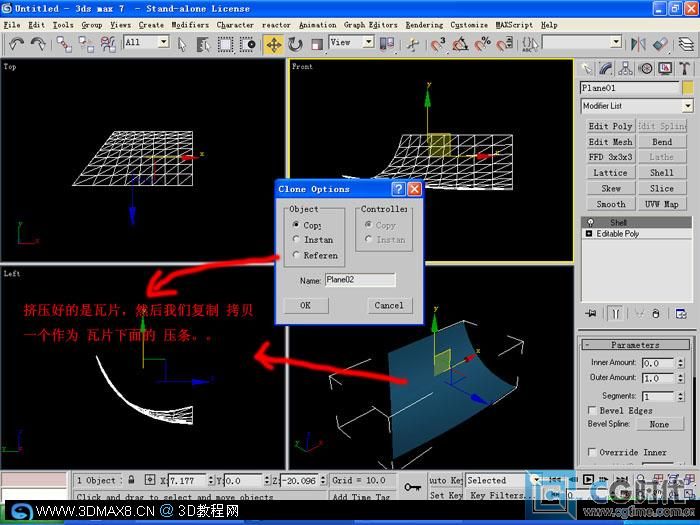Activate the Unlink Selection tool

[x=86, y=44]
